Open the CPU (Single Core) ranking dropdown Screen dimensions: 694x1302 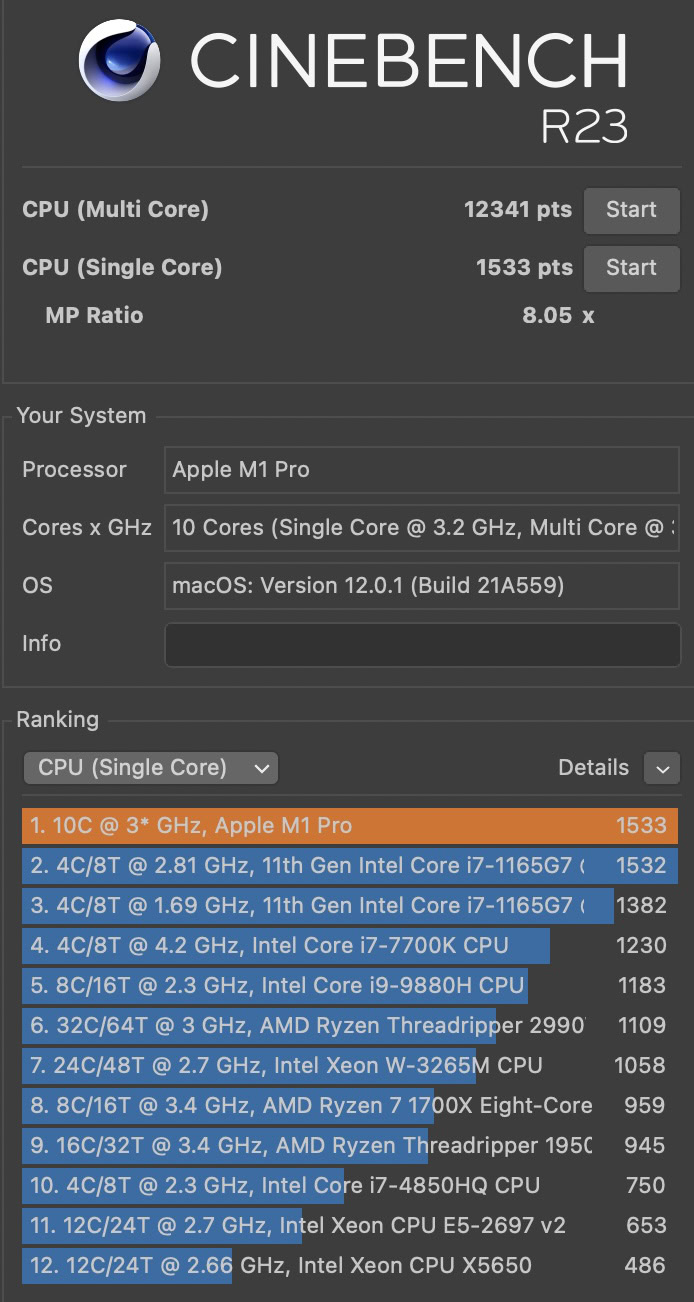[x=151, y=768]
